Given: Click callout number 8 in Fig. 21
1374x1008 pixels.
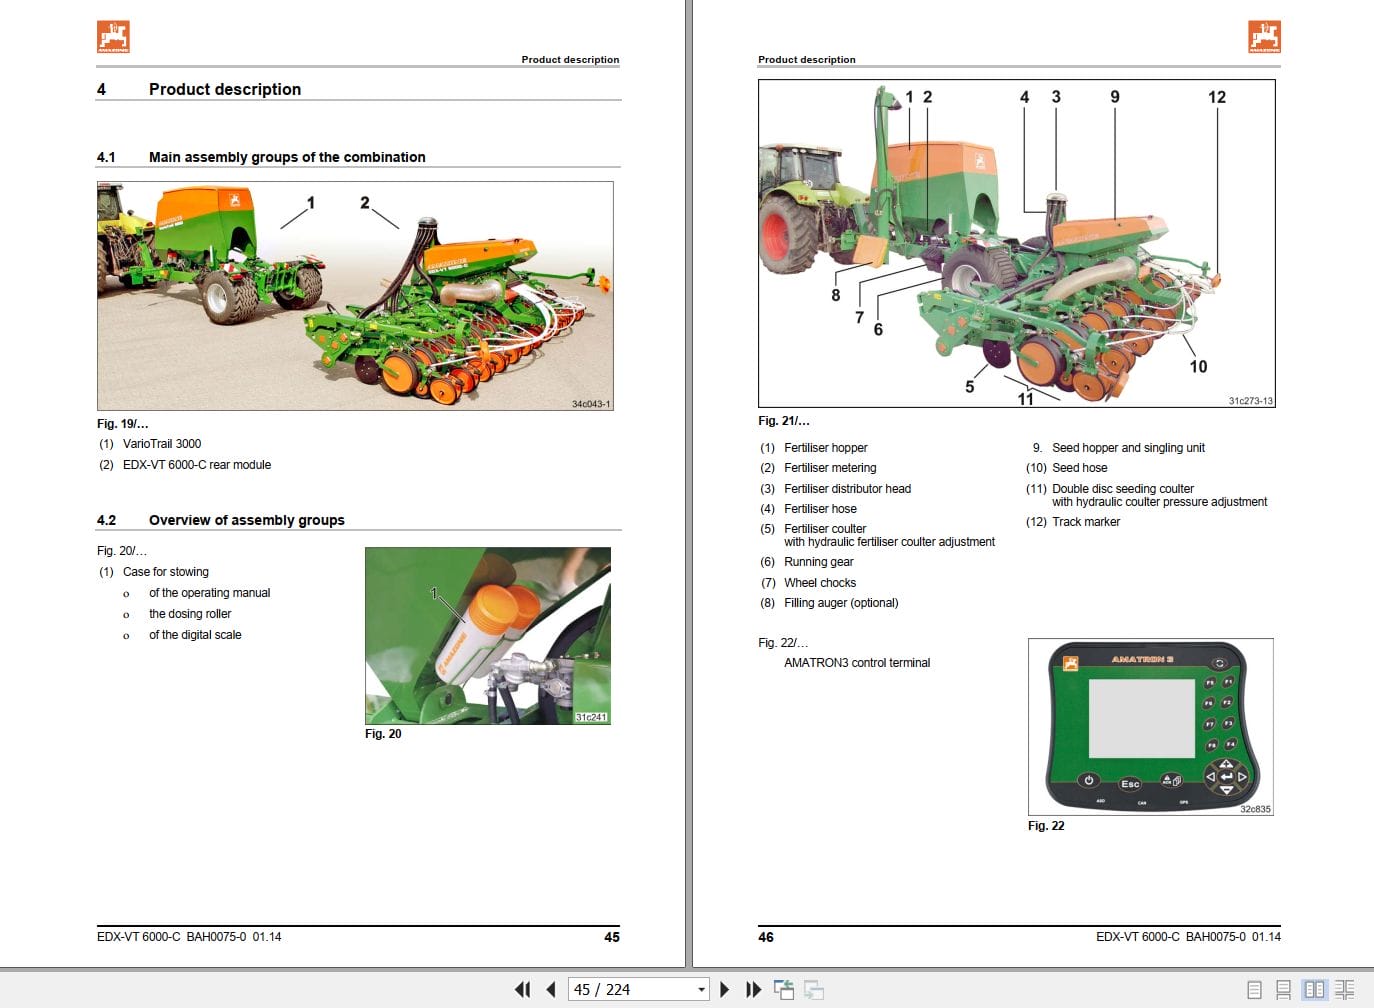Looking at the screenshot, I should pyautogui.click(x=836, y=295).
